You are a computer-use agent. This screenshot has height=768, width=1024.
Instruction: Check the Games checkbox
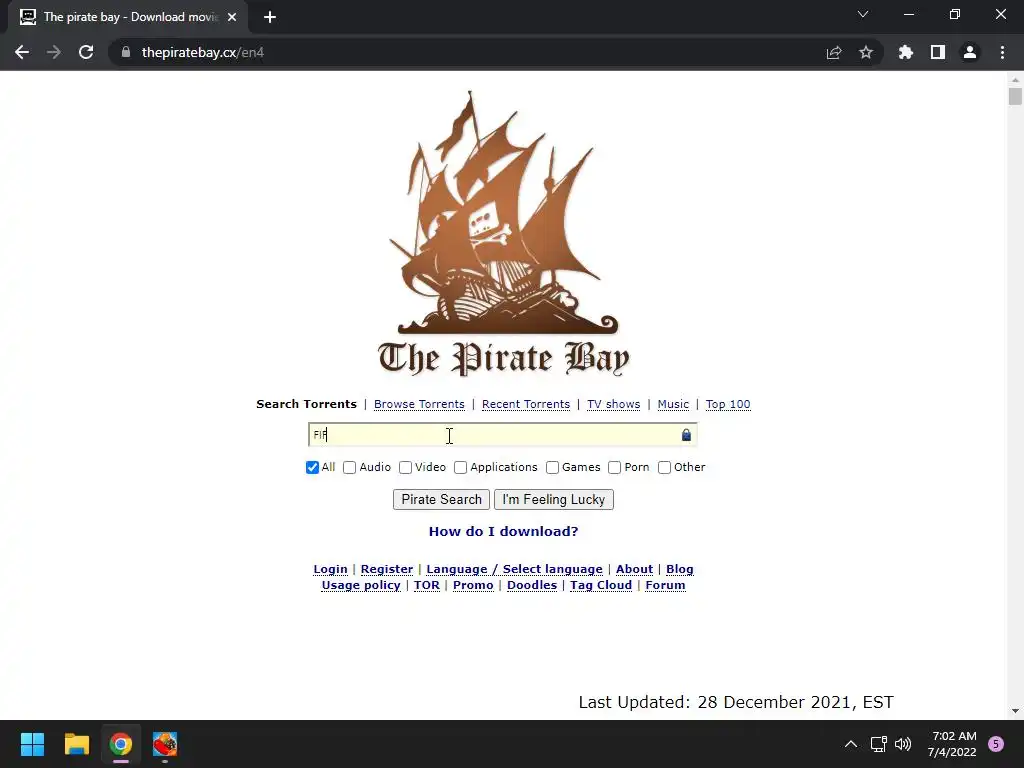[x=552, y=468]
